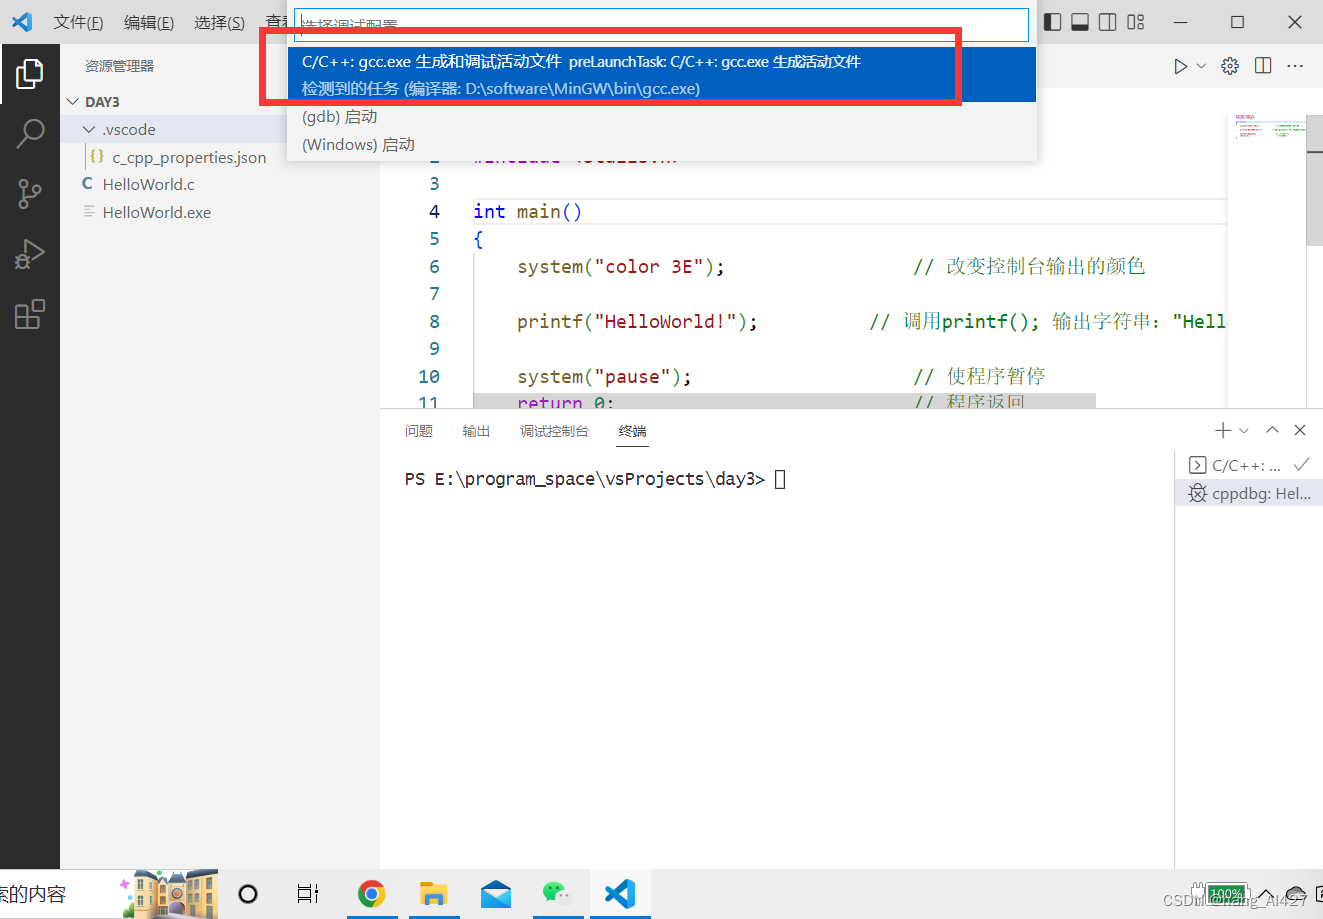Click the minimap code preview
The height and width of the screenshot is (919, 1323).
point(1269,128)
